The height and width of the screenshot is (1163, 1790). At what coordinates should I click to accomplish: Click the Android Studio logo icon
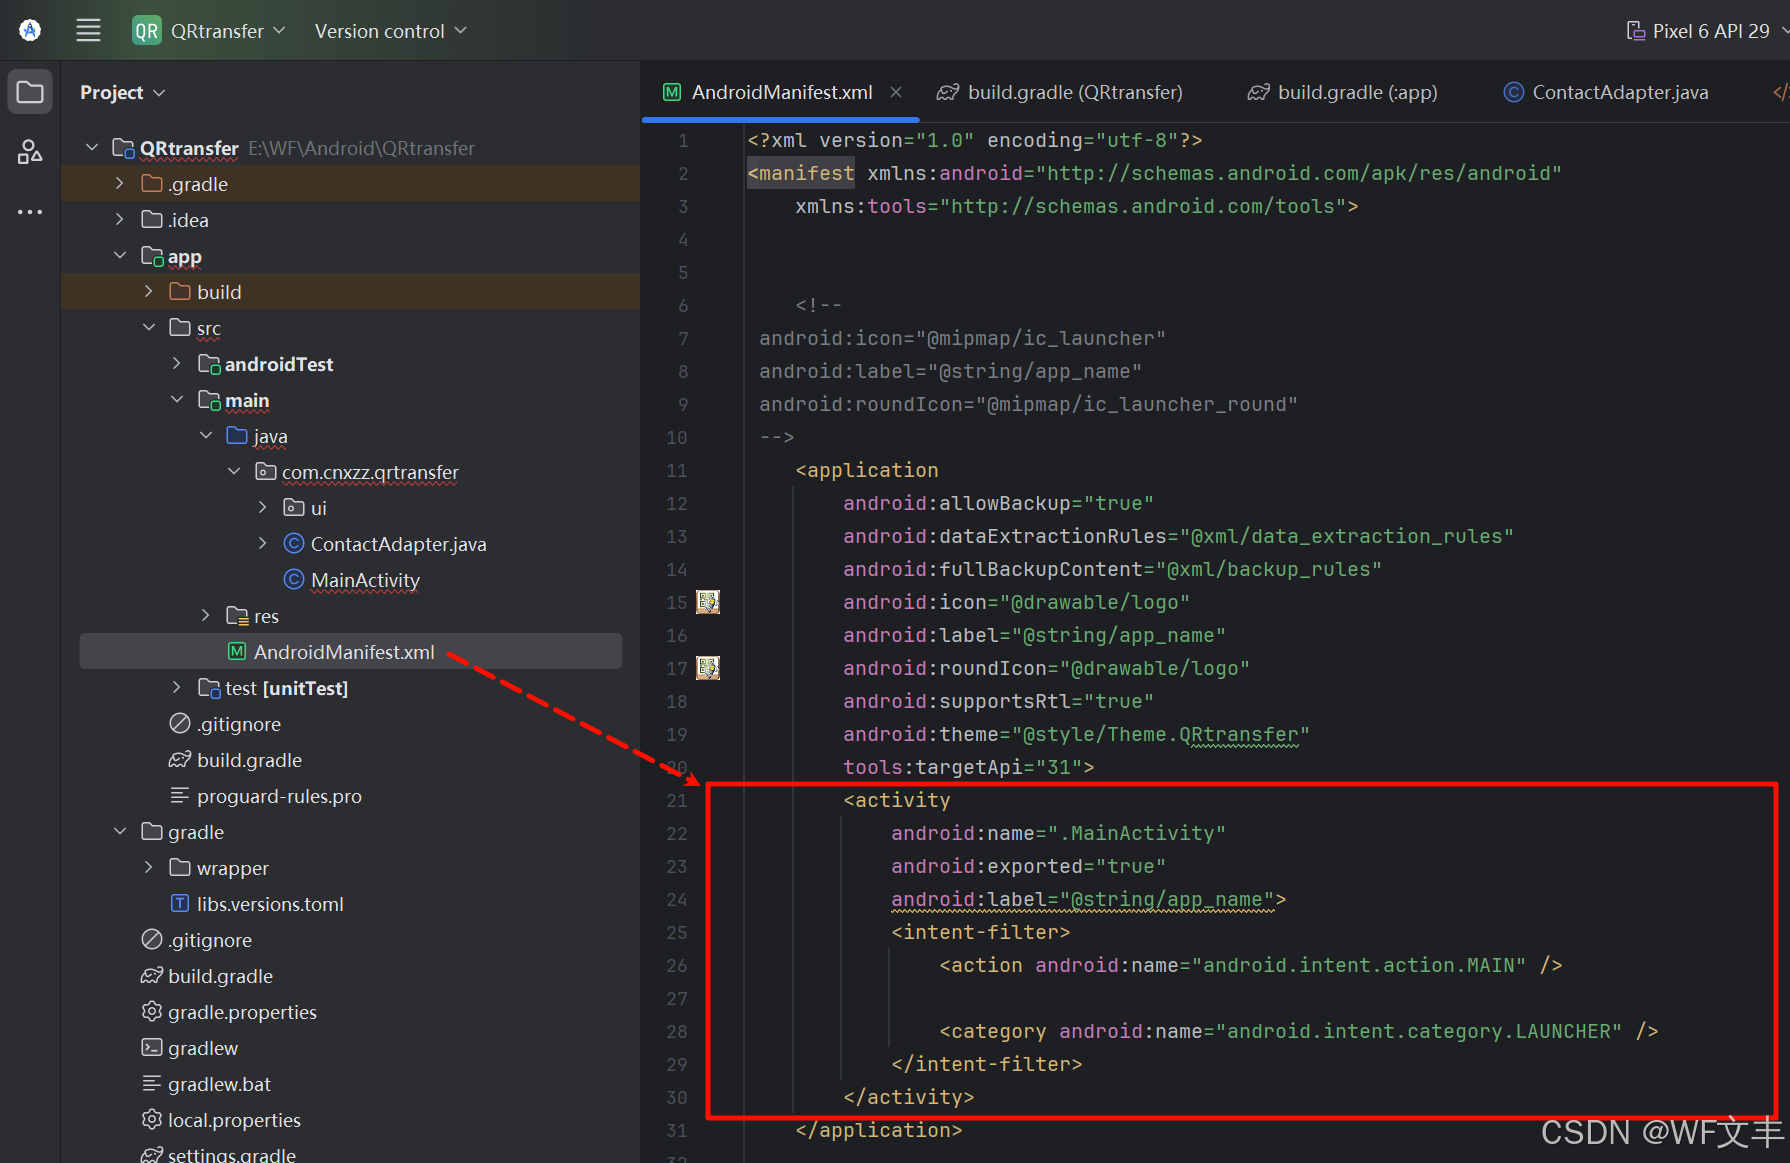point(30,30)
